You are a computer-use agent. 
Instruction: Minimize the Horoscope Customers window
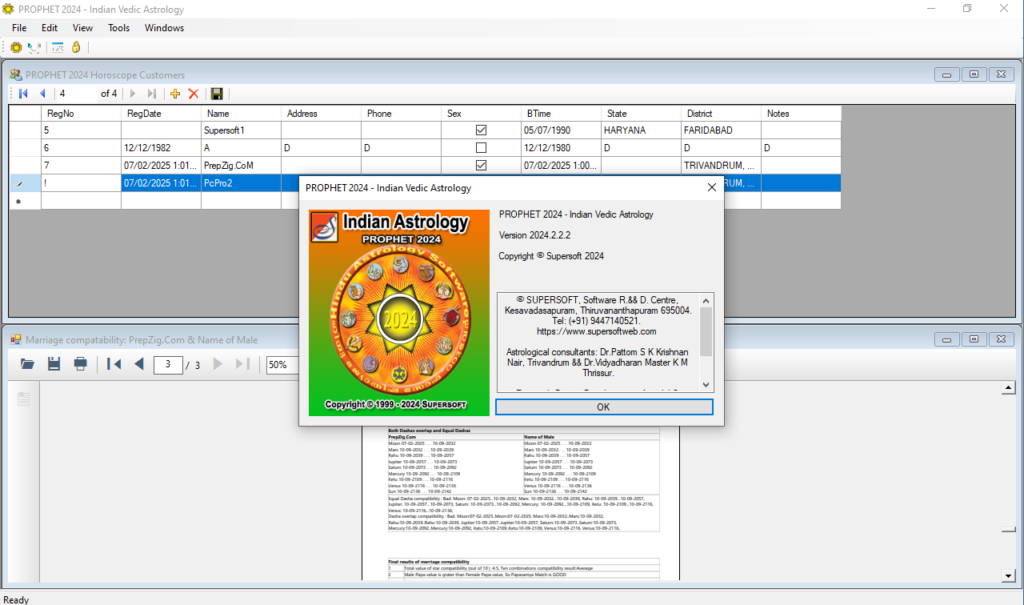pyautogui.click(x=946, y=74)
